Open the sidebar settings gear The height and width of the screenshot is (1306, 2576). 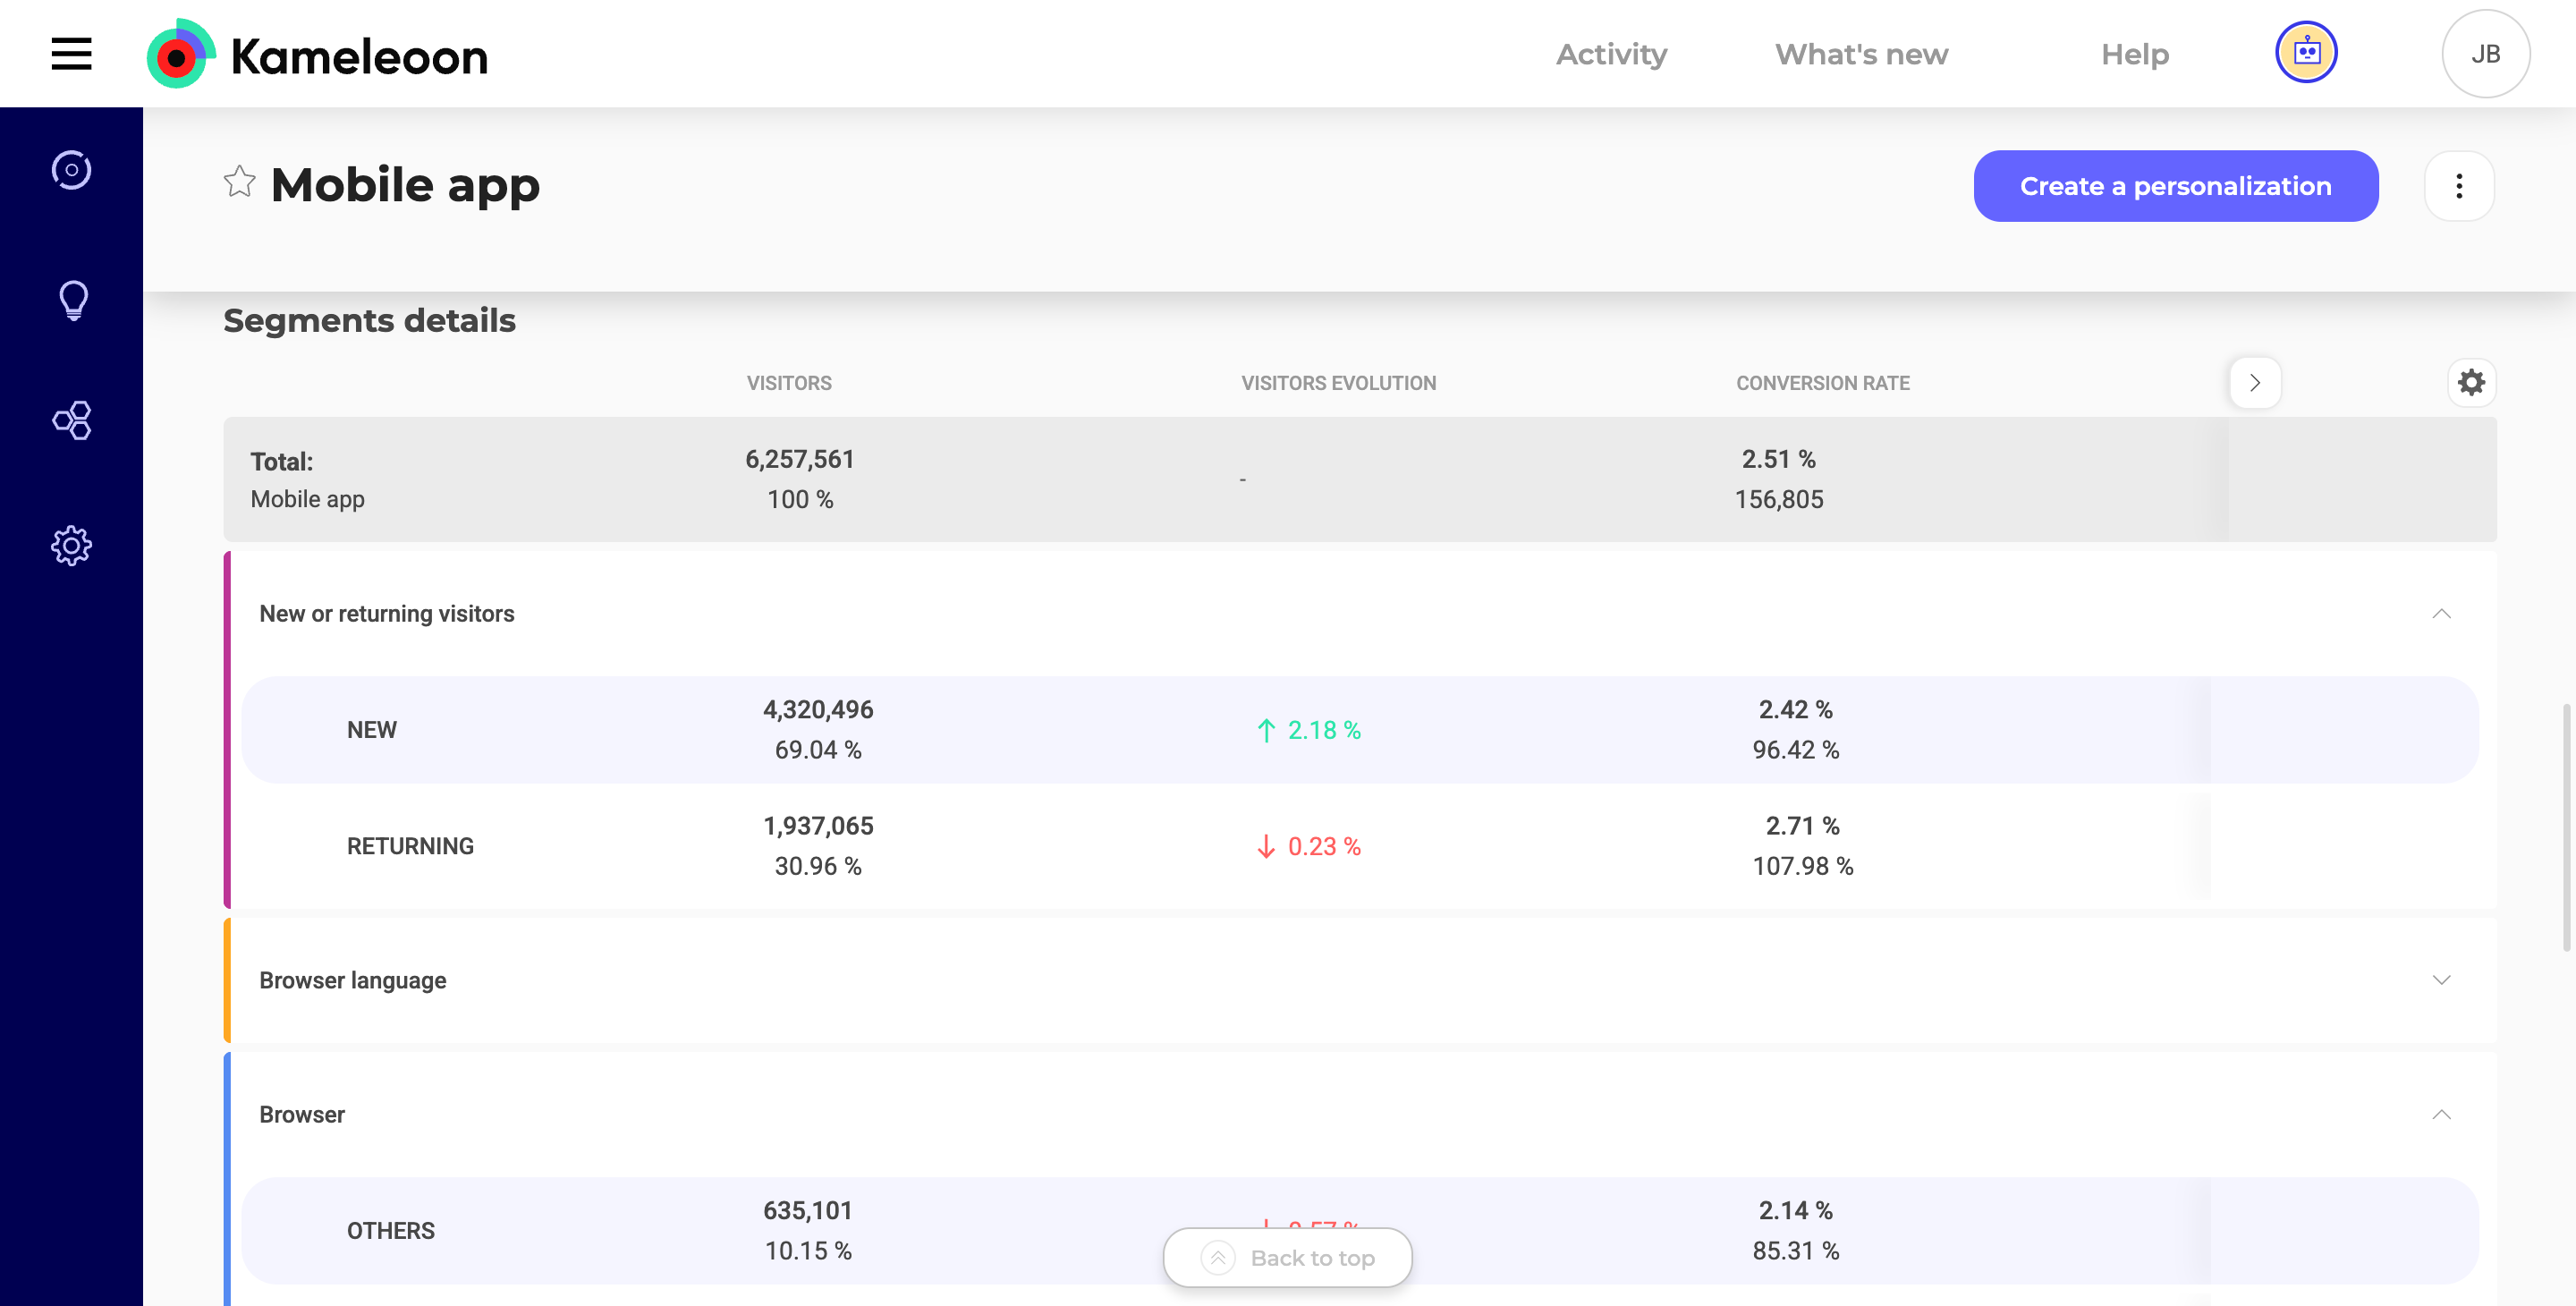point(71,546)
